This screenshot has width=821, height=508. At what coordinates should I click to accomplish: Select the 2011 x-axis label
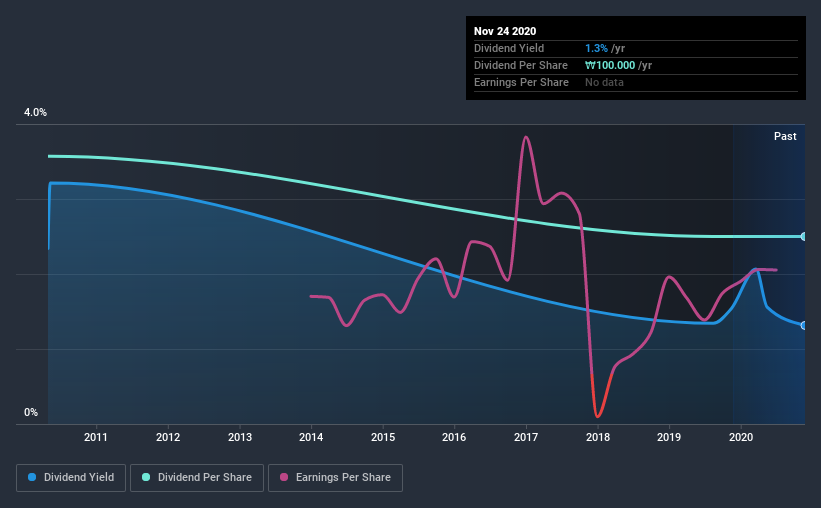tap(96, 437)
